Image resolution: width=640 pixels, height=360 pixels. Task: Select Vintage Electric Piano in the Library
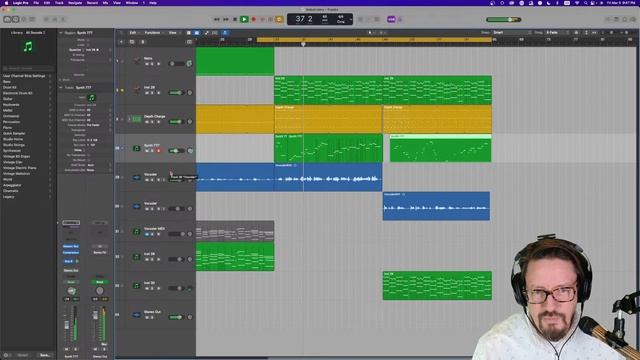click(20, 168)
